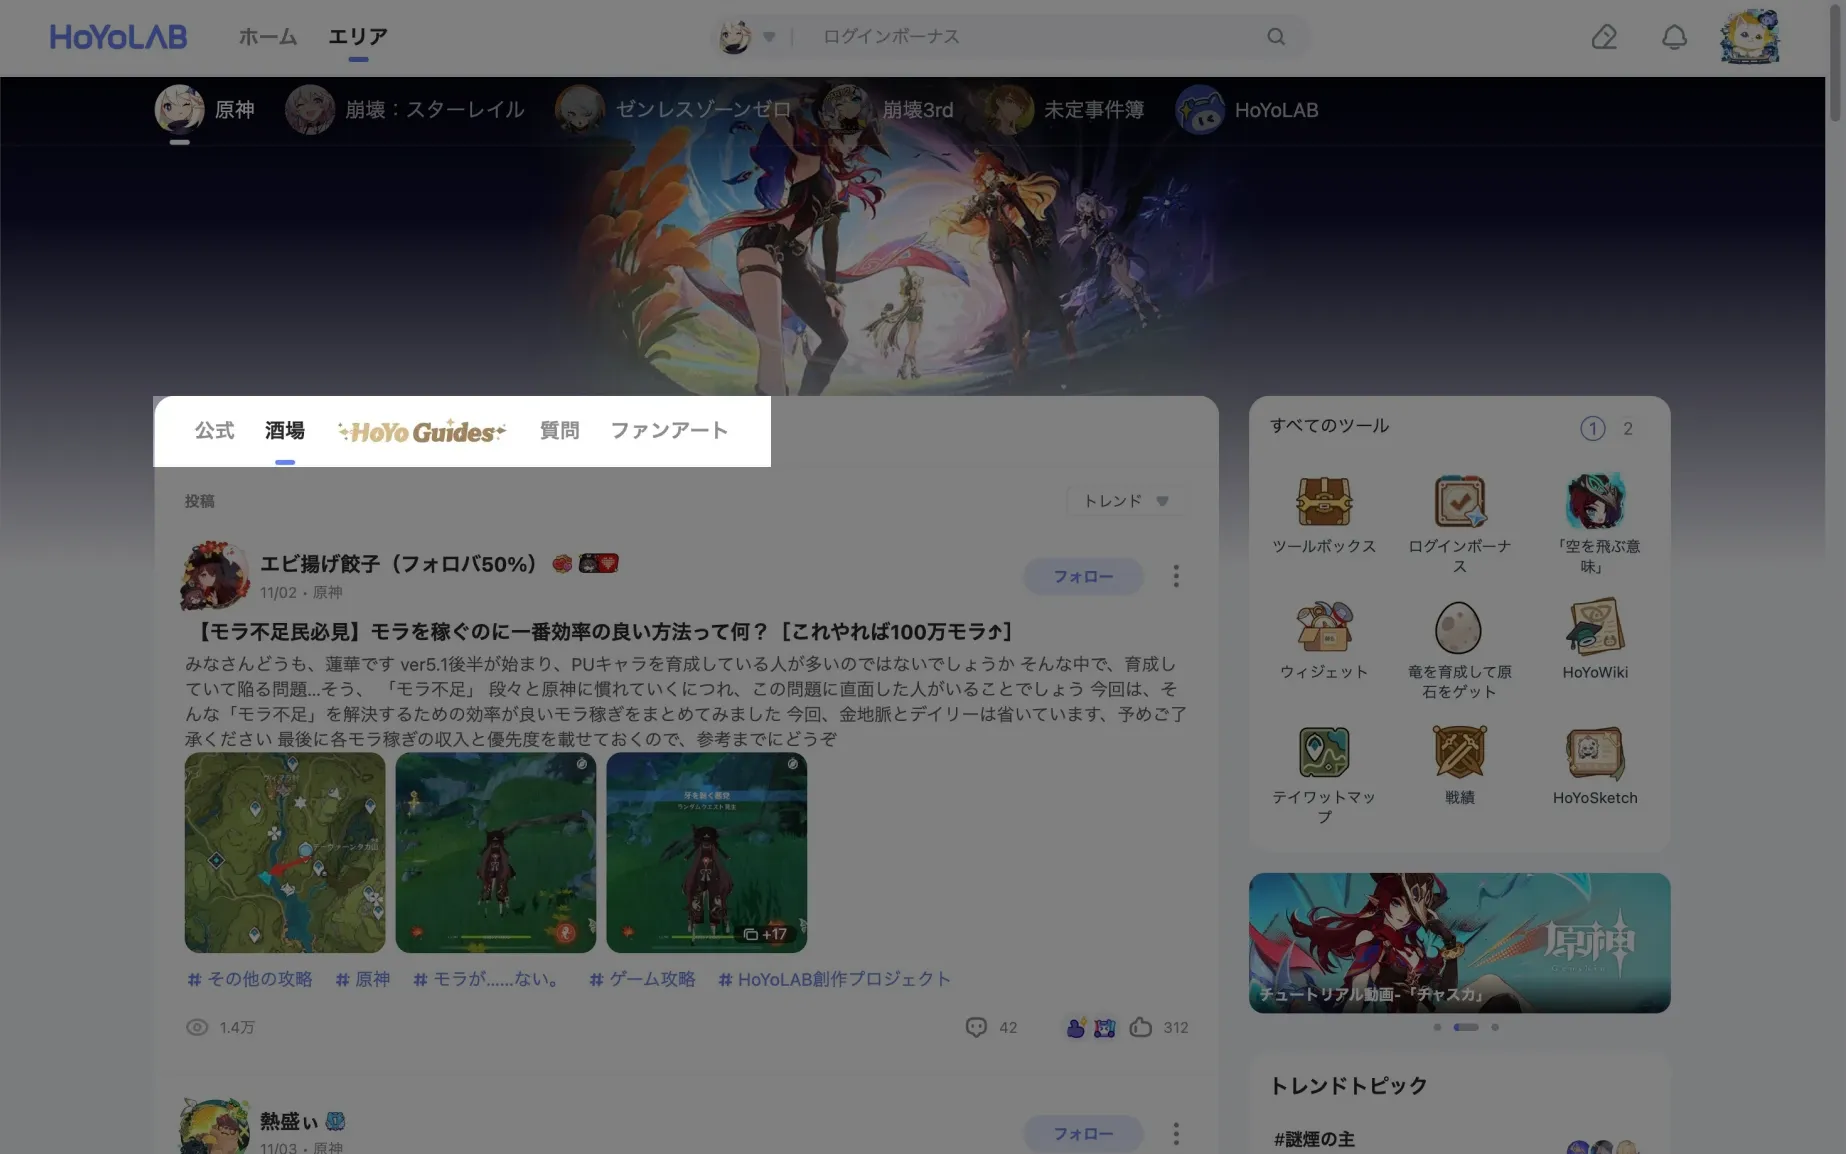The height and width of the screenshot is (1154, 1846).
Task: Open the map thumbnail in first post
Action: [x=285, y=852]
